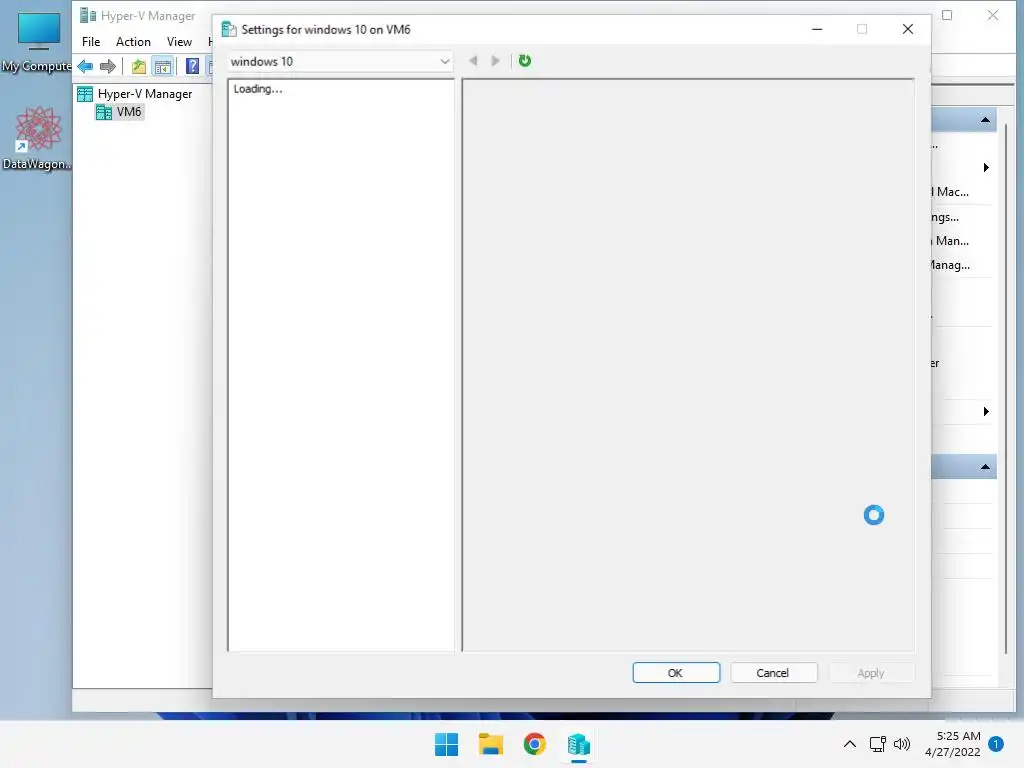Click Hyper-V Manager taskbar icon
Viewport: 1024px width, 768px height.
click(579, 744)
